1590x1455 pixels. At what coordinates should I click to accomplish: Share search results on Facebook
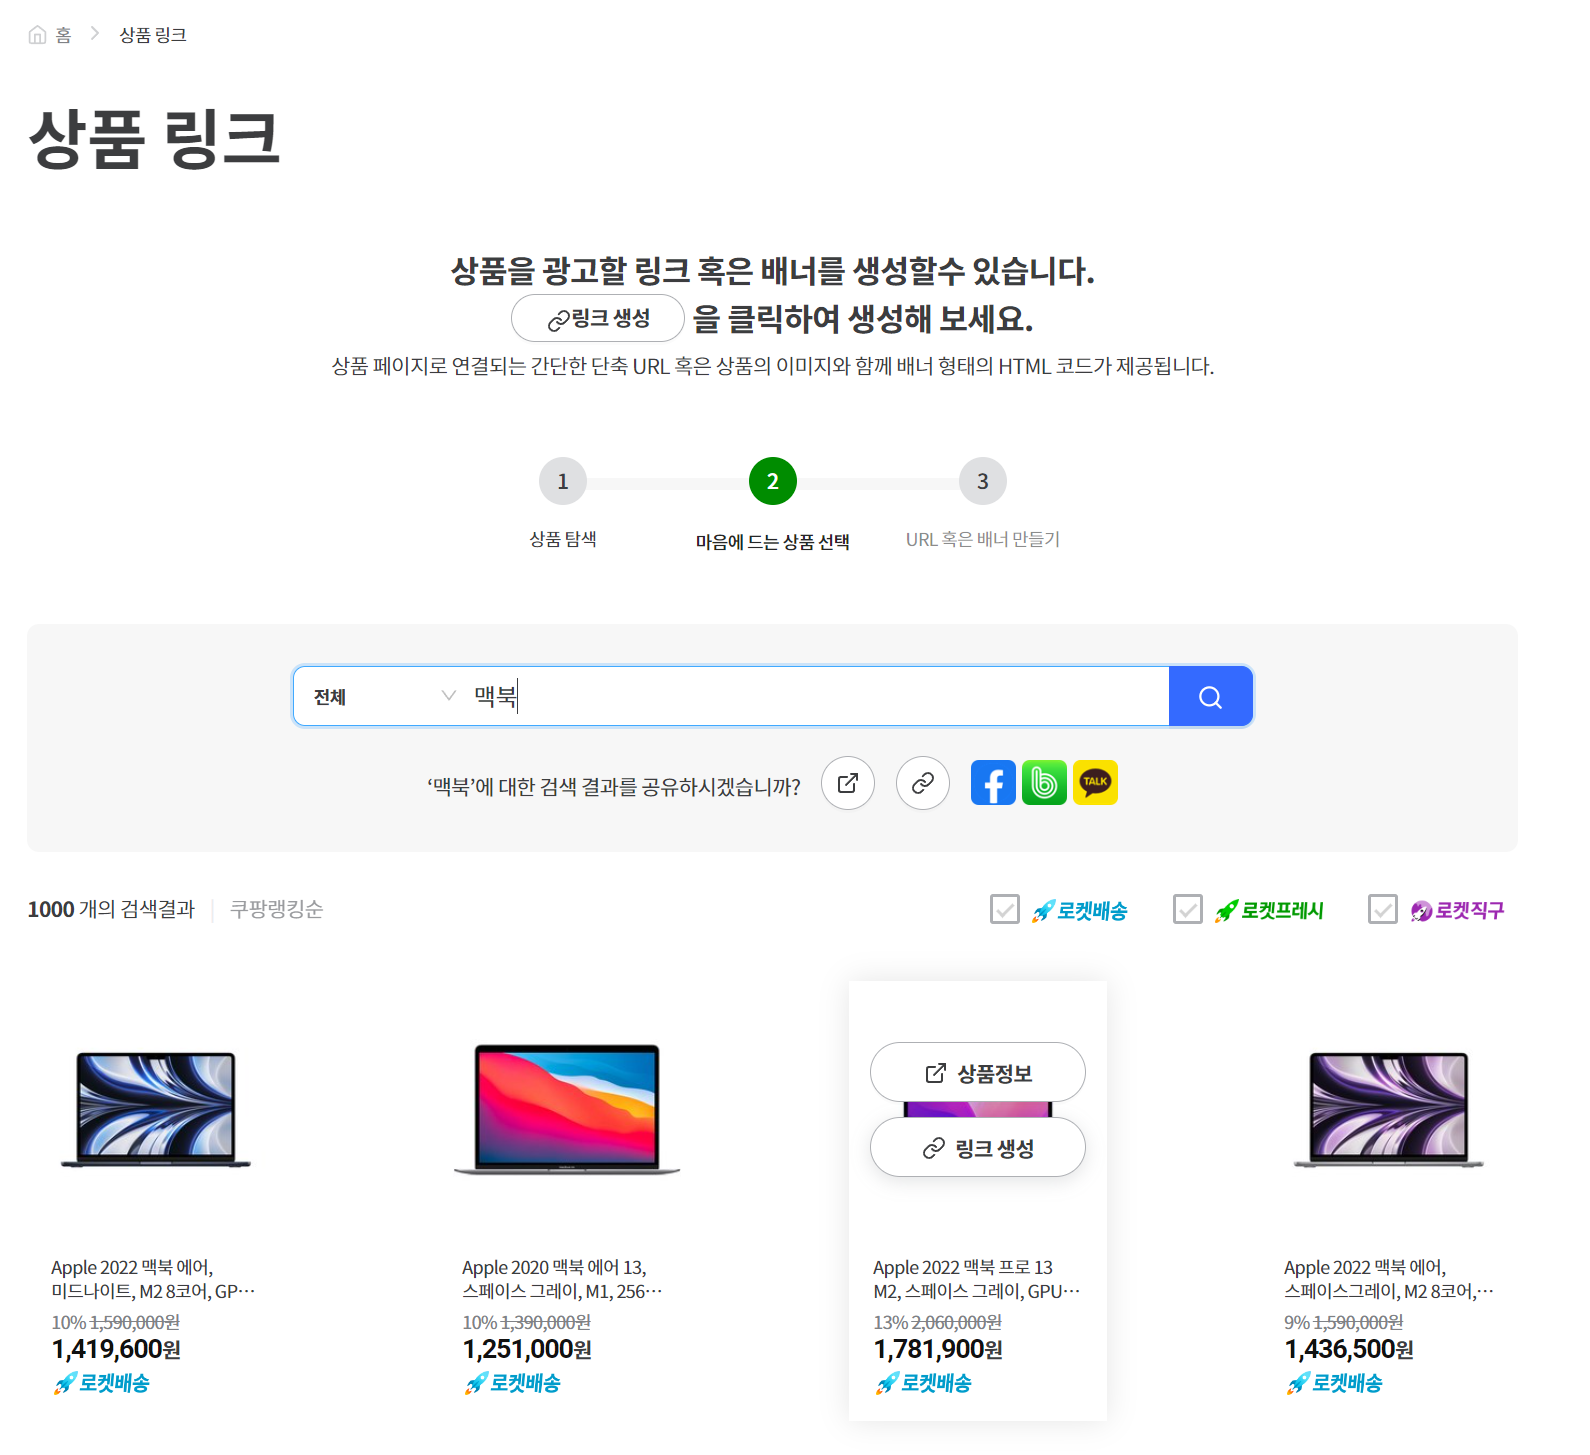tap(993, 782)
